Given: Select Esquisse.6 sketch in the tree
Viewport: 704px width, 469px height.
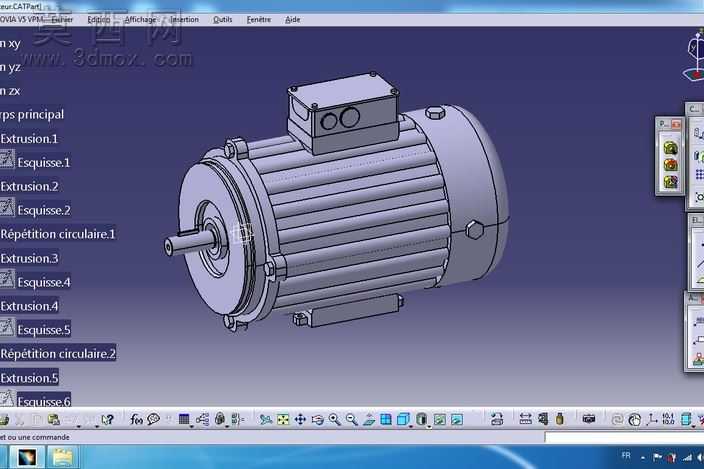Looking at the screenshot, I should [x=44, y=401].
